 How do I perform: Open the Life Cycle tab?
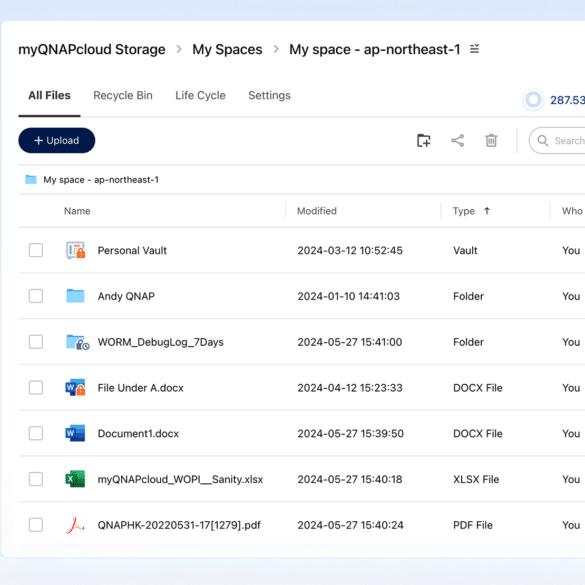200,96
